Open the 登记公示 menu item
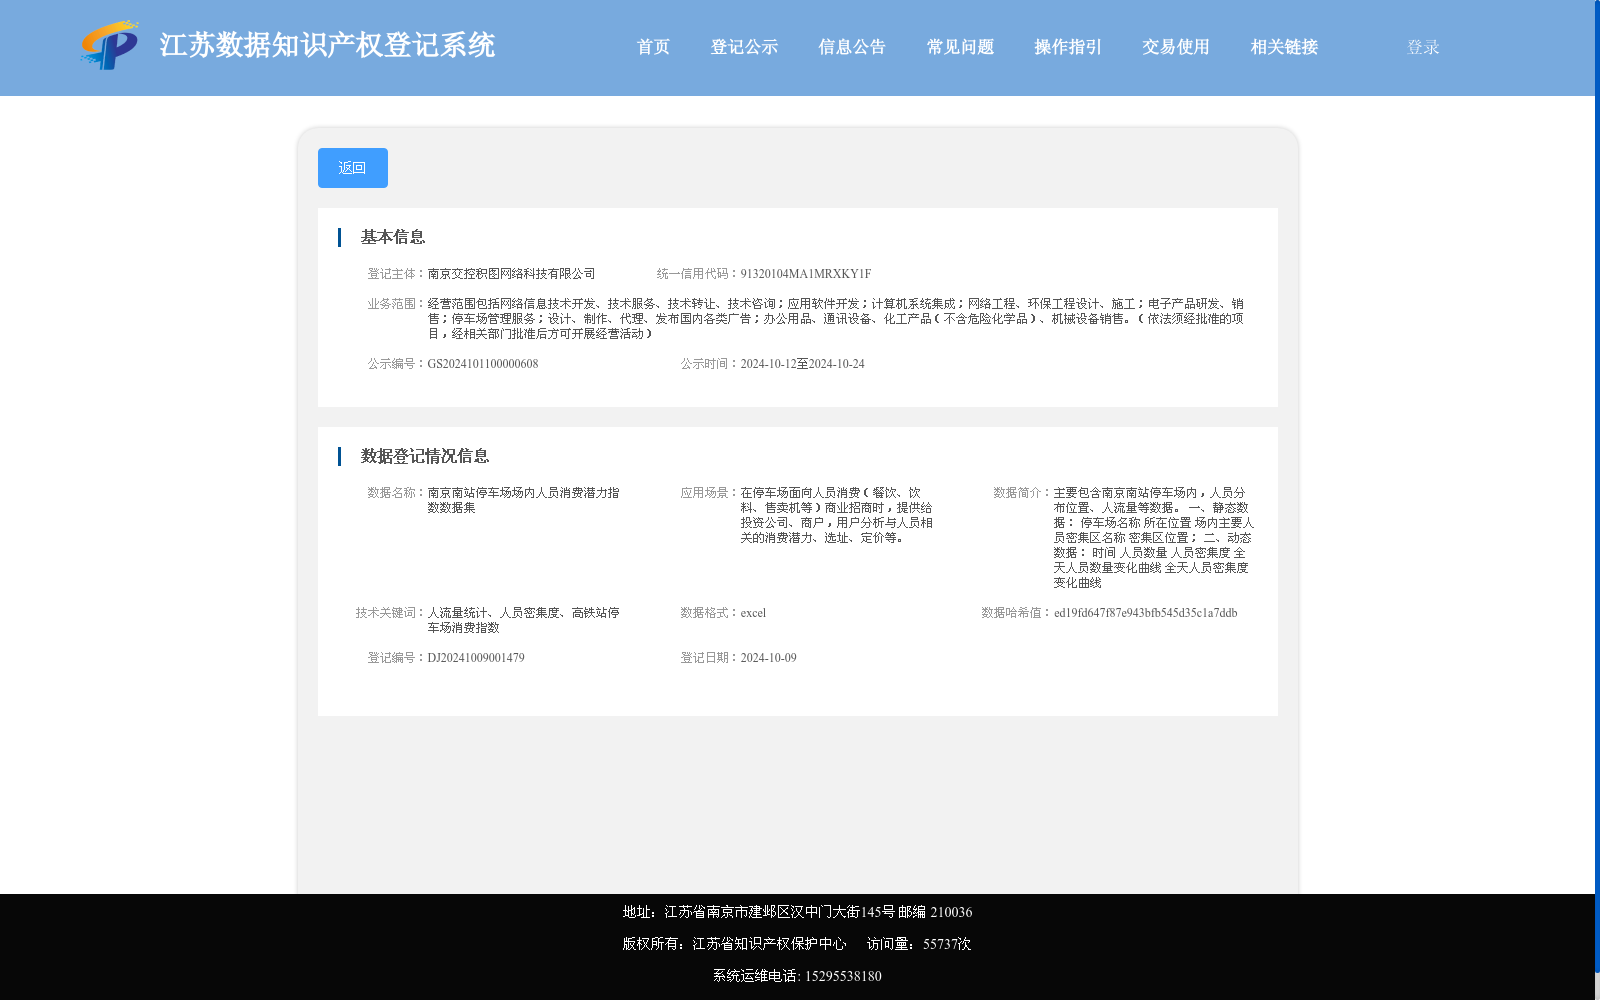Image resolution: width=1600 pixels, height=1000 pixels. click(744, 47)
